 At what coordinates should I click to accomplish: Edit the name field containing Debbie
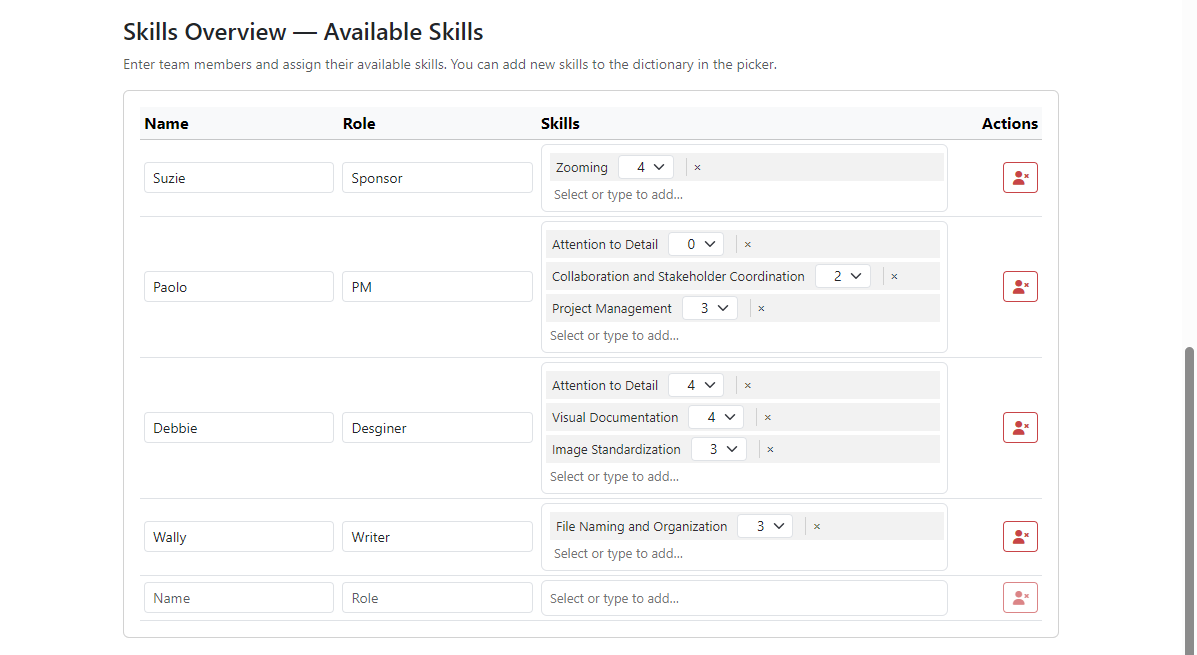click(239, 428)
